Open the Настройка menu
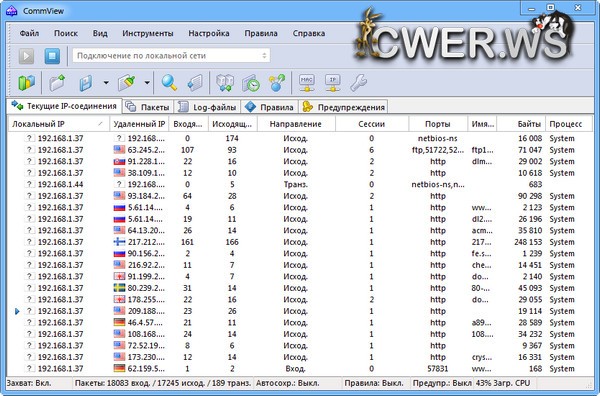 pyautogui.click(x=209, y=33)
